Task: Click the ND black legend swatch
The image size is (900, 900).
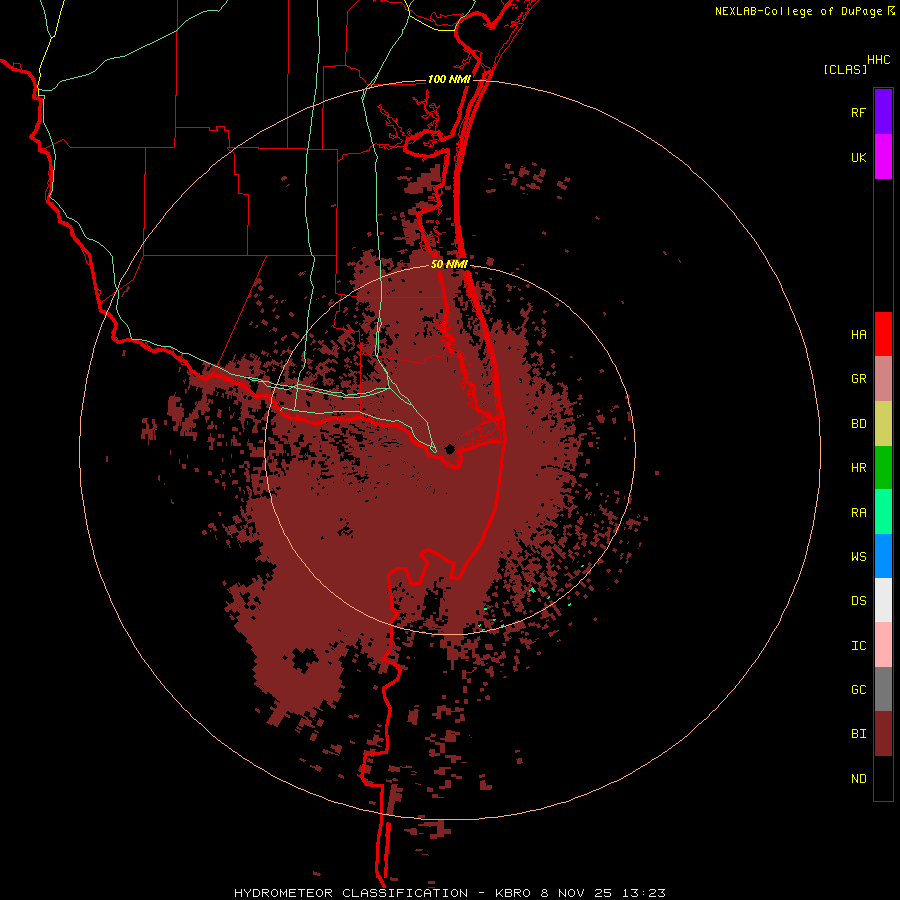Action: (x=883, y=778)
